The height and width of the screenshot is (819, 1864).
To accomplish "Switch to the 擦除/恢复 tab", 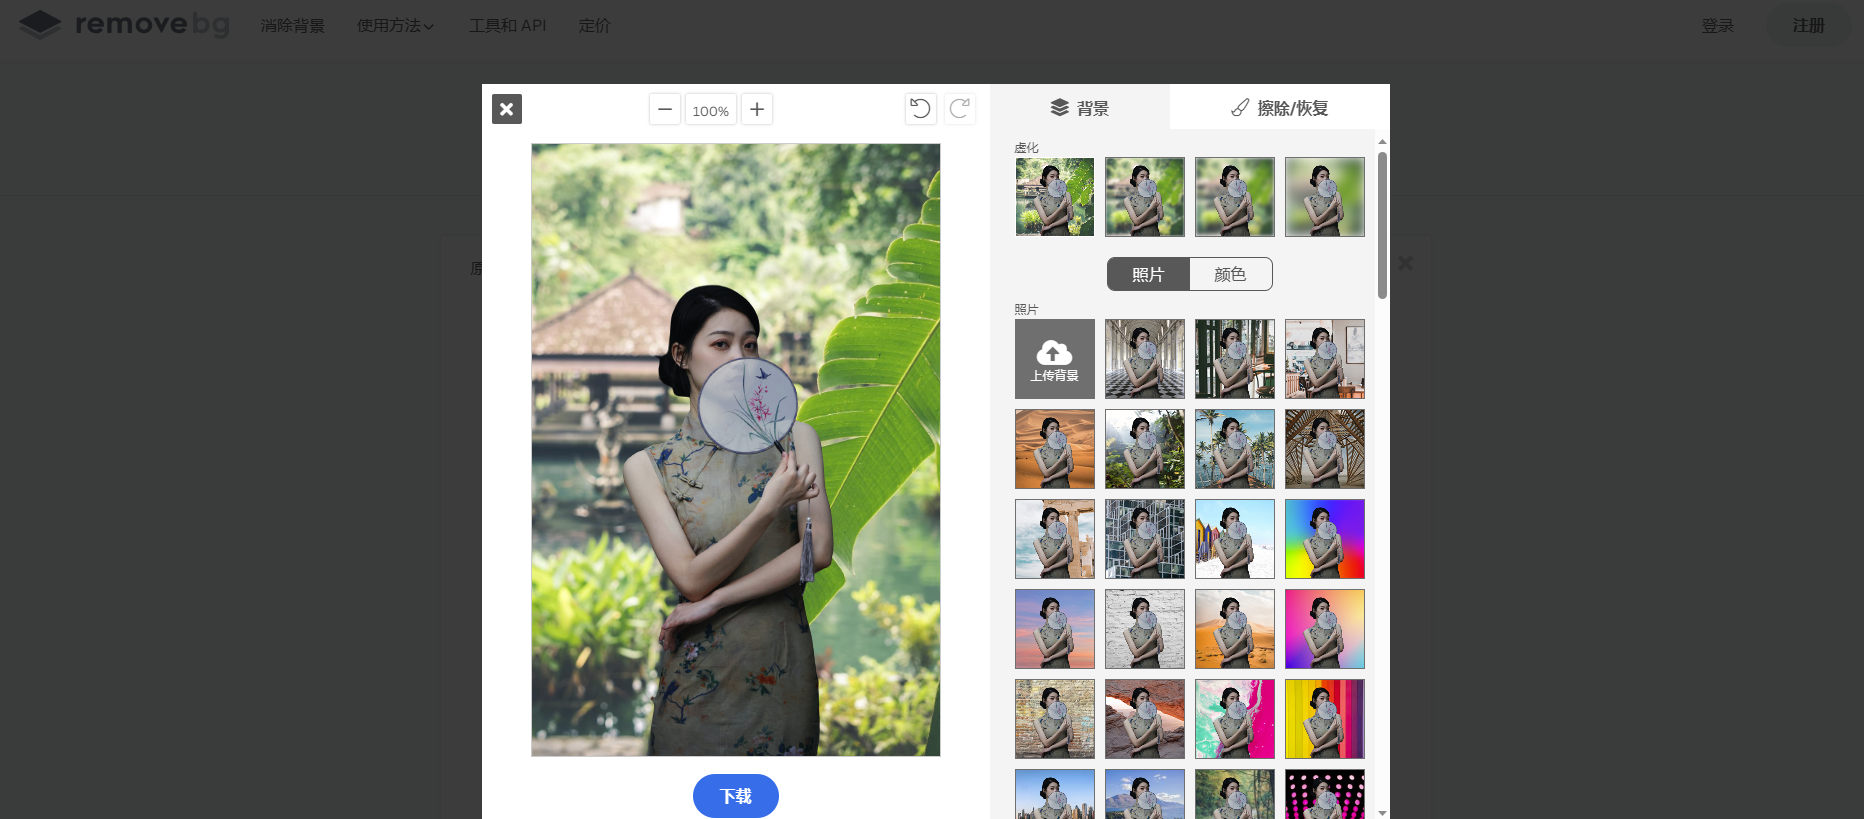I will pyautogui.click(x=1280, y=107).
